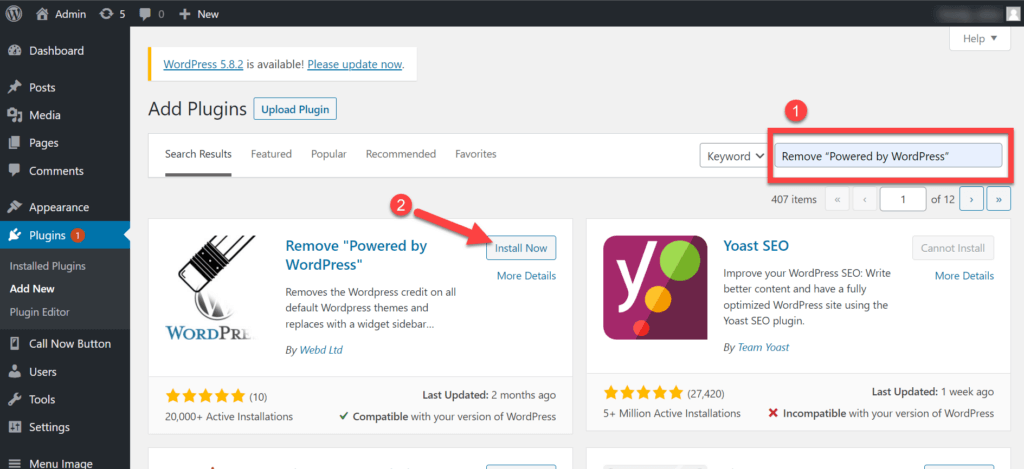Focus the plugin search input field

(888, 156)
